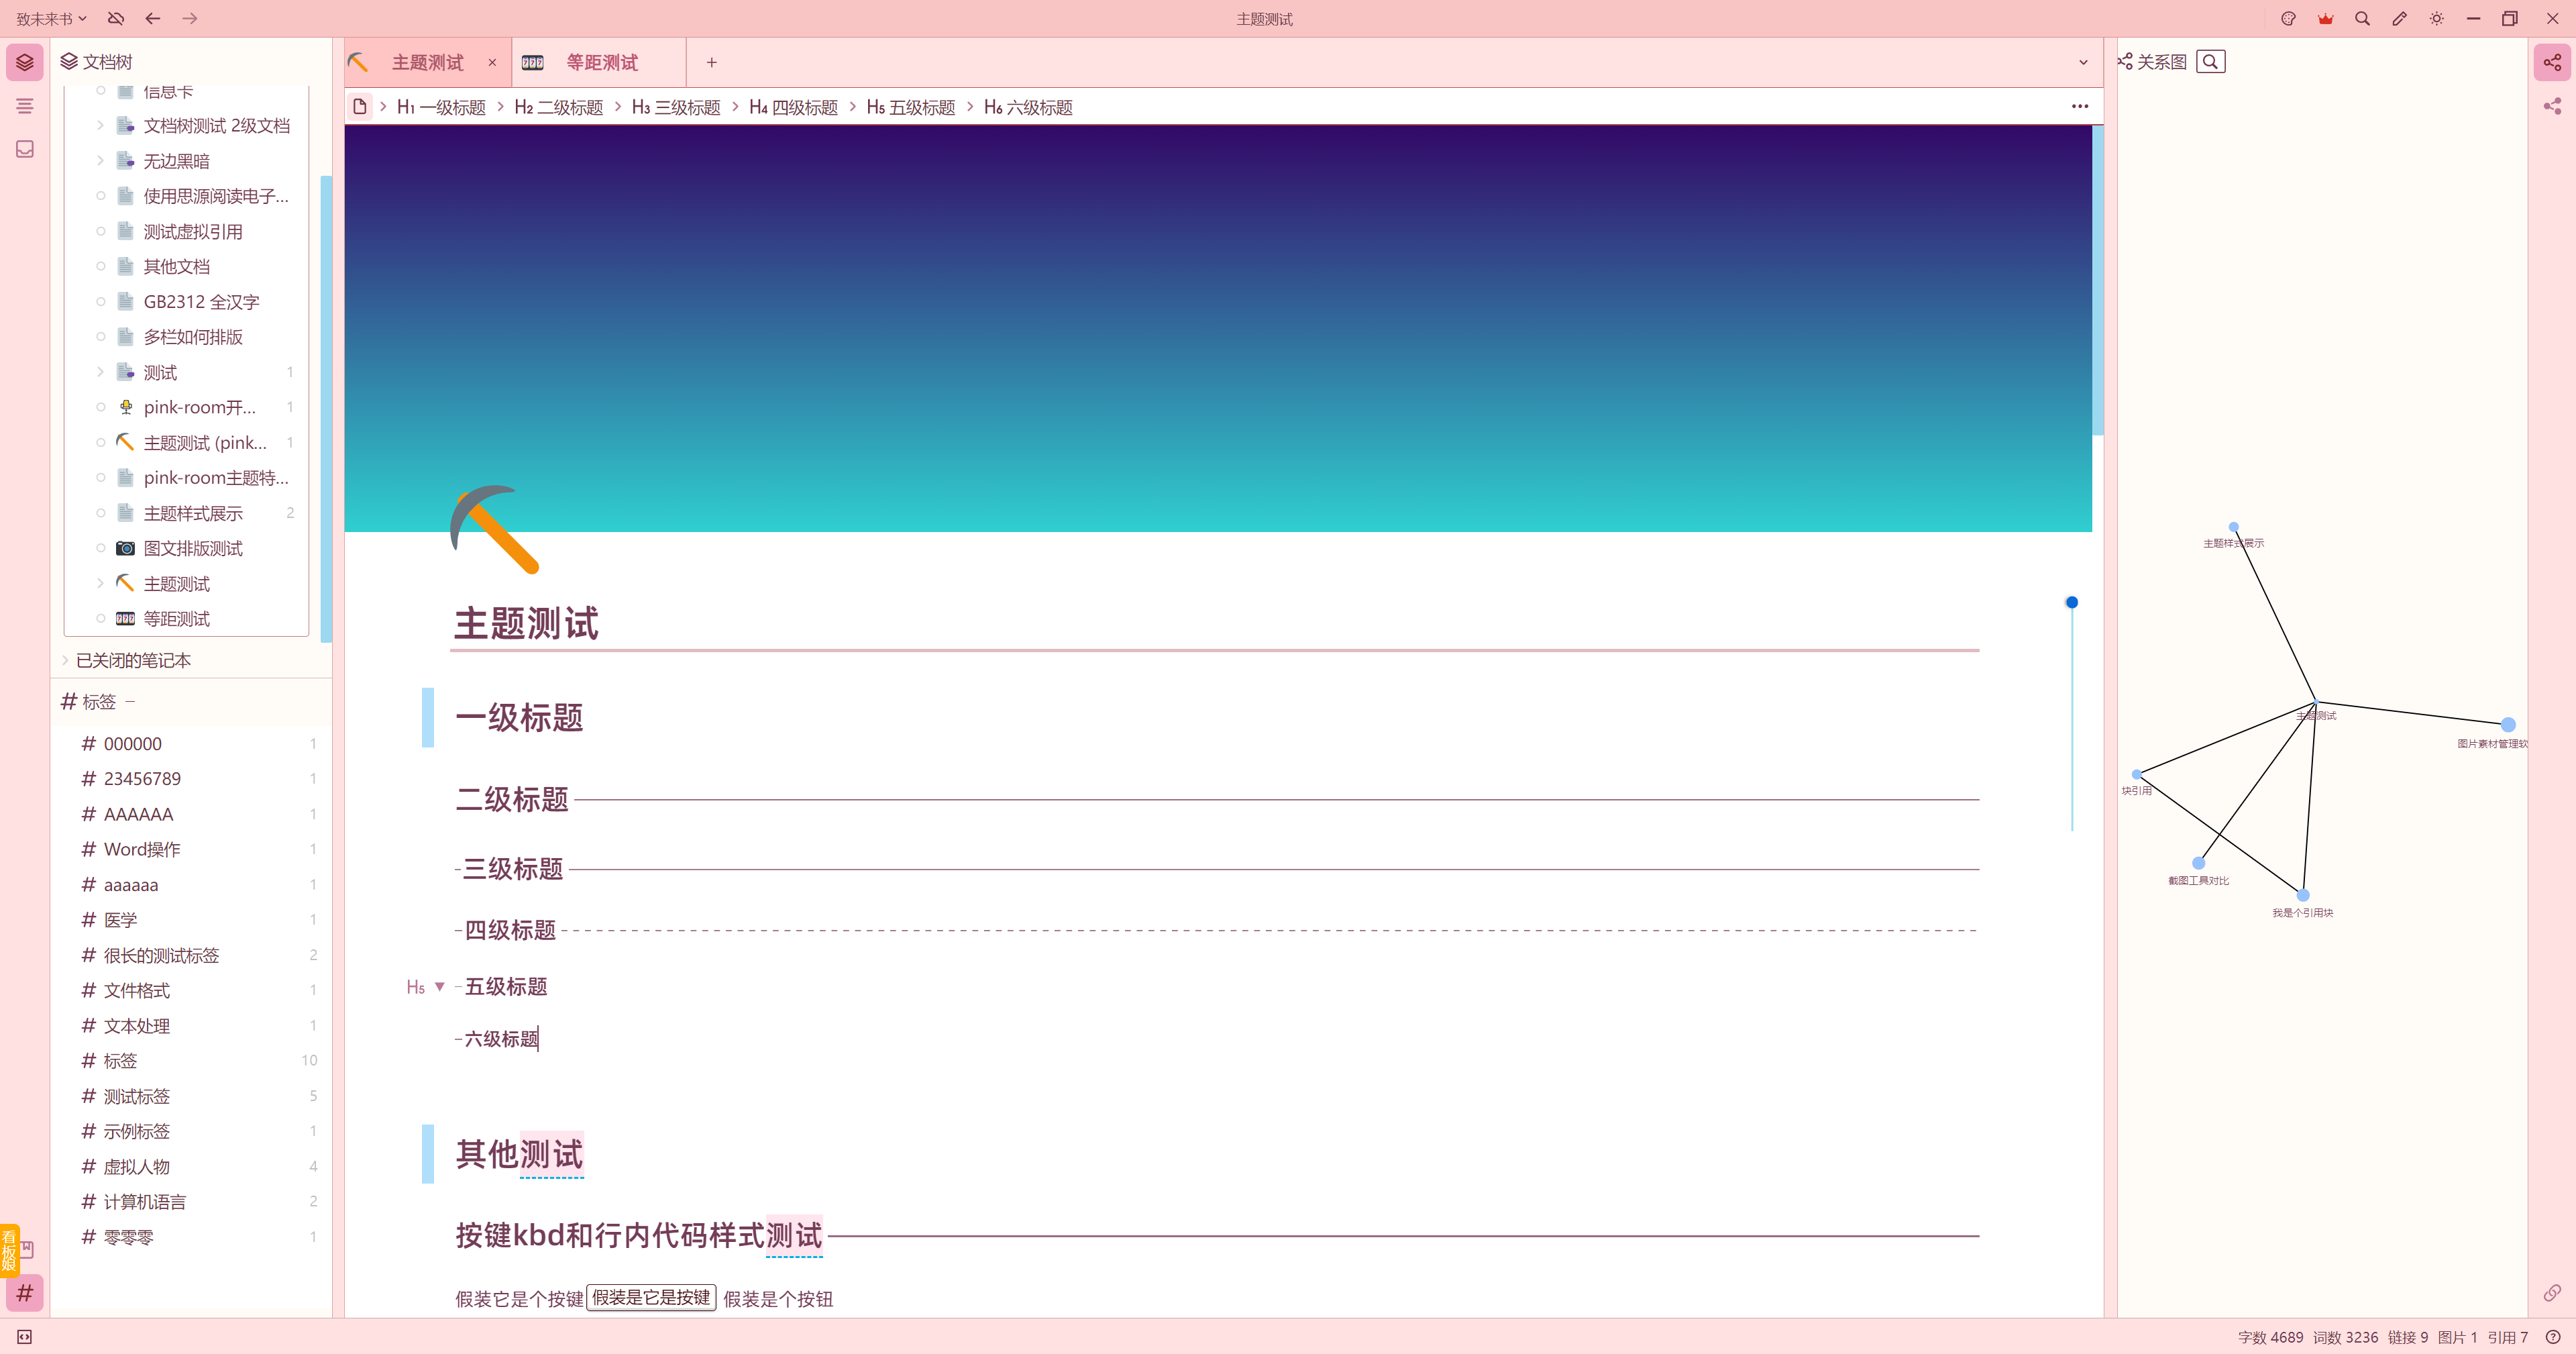Click the blue scroll position marker in editor
Image resolution: width=2576 pixels, height=1354 pixels.
(x=2072, y=602)
